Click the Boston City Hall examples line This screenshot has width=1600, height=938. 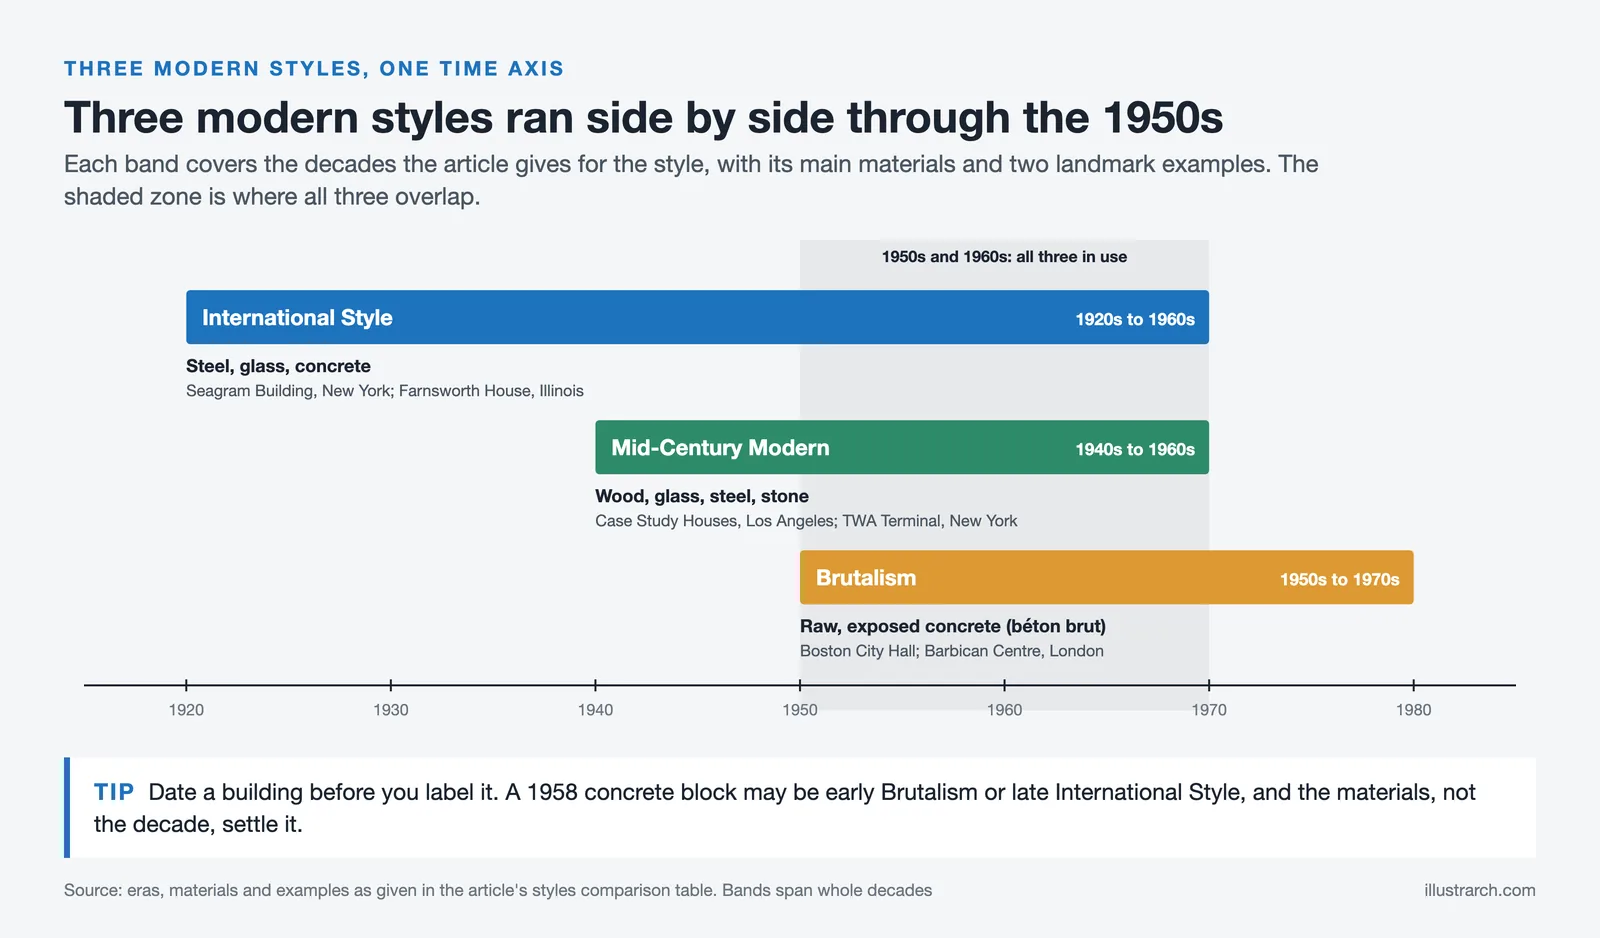[952, 651]
